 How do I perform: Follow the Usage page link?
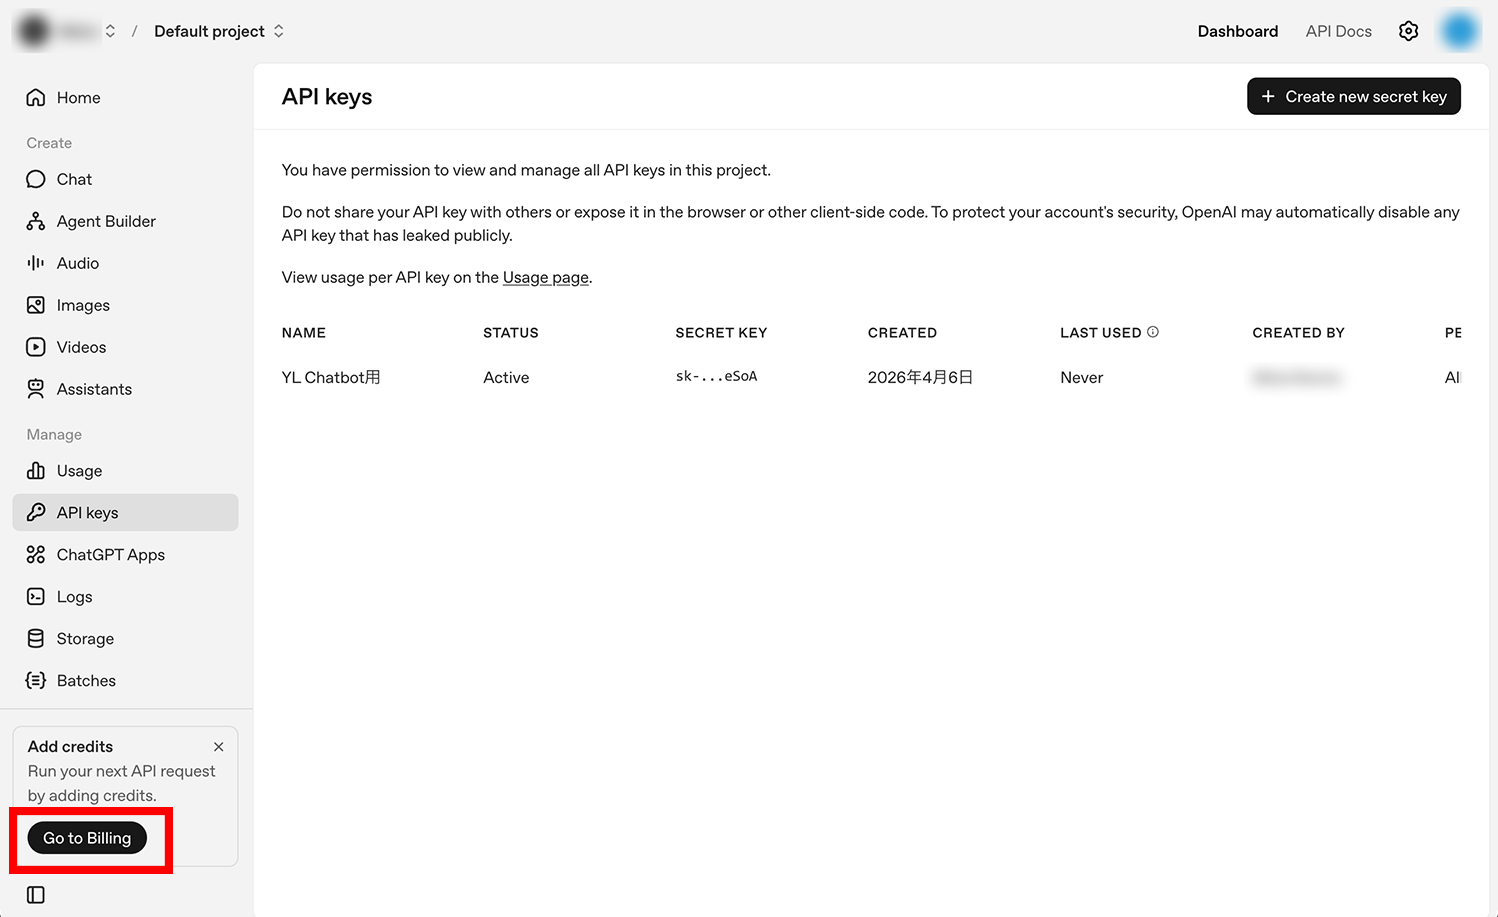click(x=545, y=278)
